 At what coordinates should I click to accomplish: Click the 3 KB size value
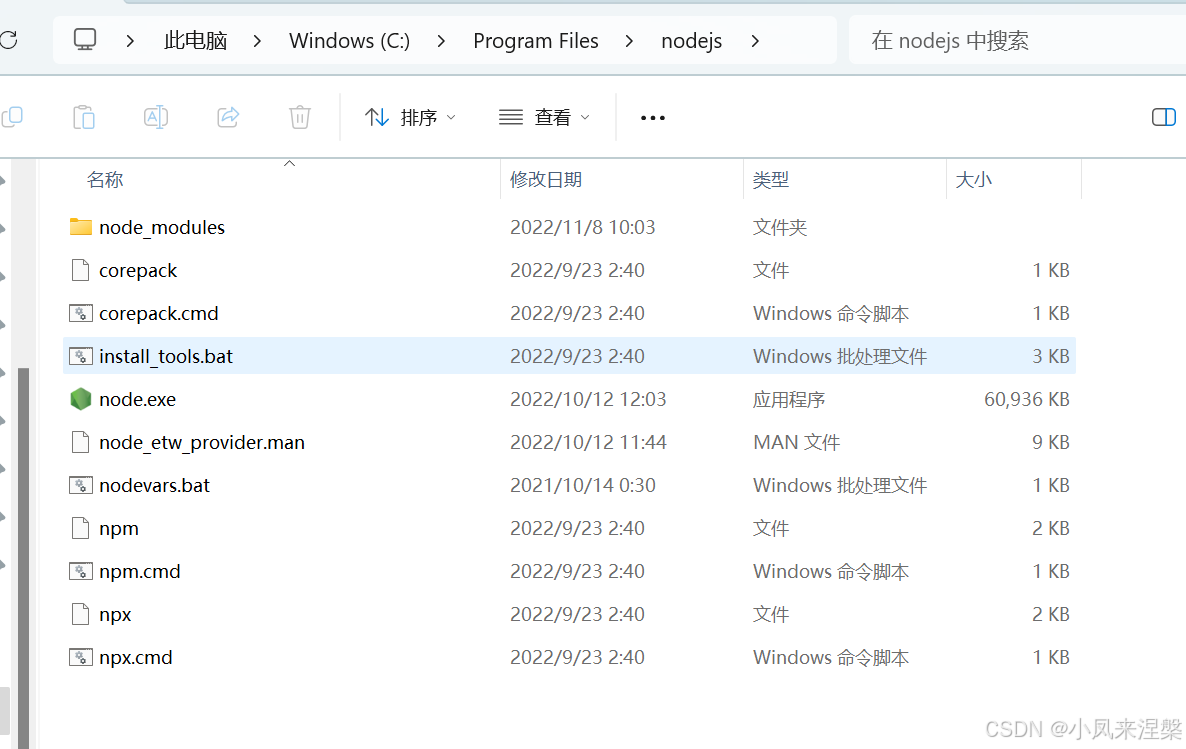1051,356
